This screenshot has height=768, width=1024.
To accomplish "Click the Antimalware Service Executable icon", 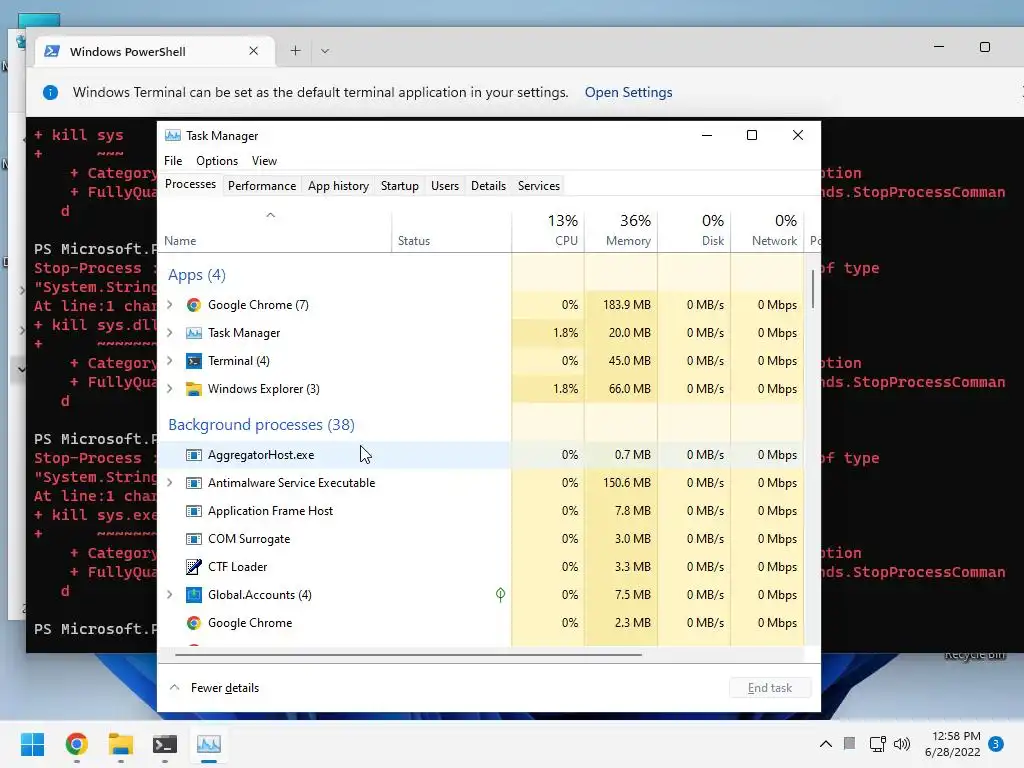I will [x=193, y=483].
